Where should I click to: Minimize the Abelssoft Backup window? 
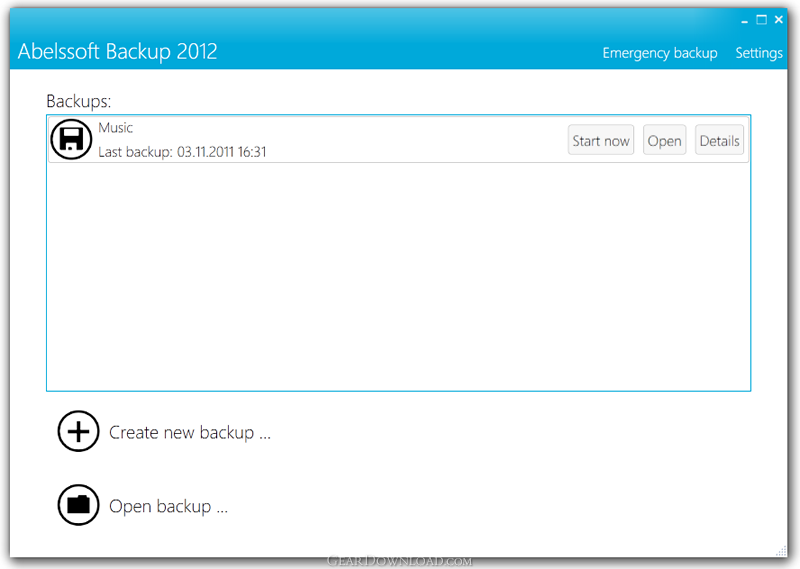744,21
